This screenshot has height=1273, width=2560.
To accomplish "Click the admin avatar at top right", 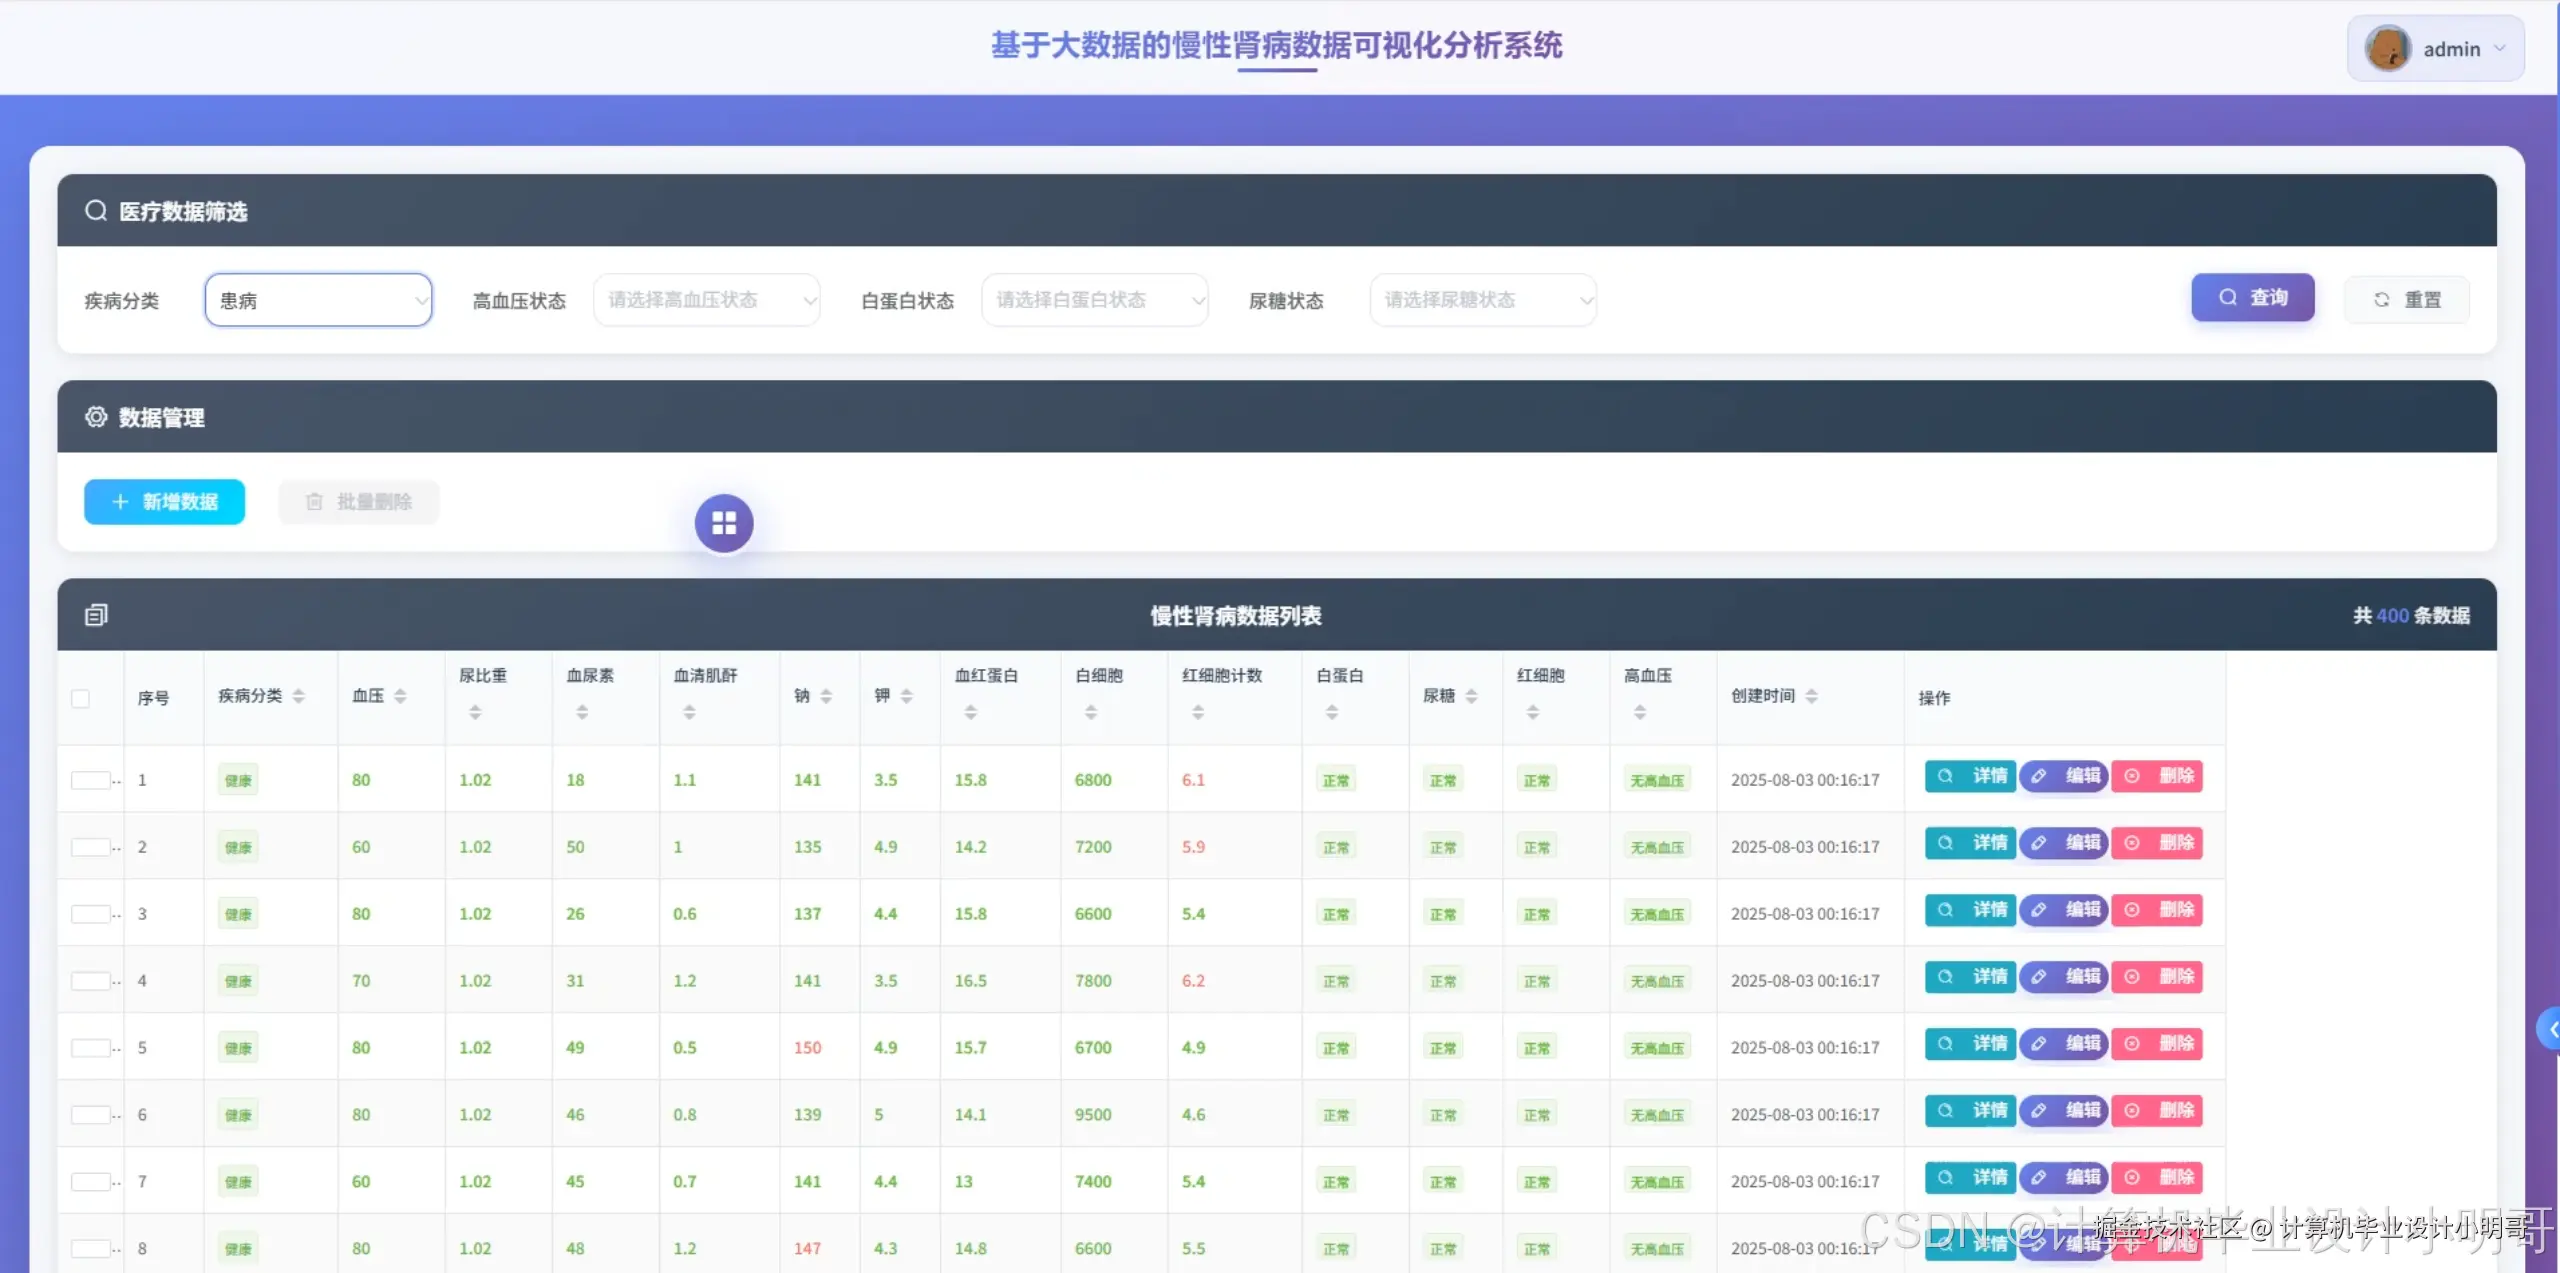I will (2388, 47).
